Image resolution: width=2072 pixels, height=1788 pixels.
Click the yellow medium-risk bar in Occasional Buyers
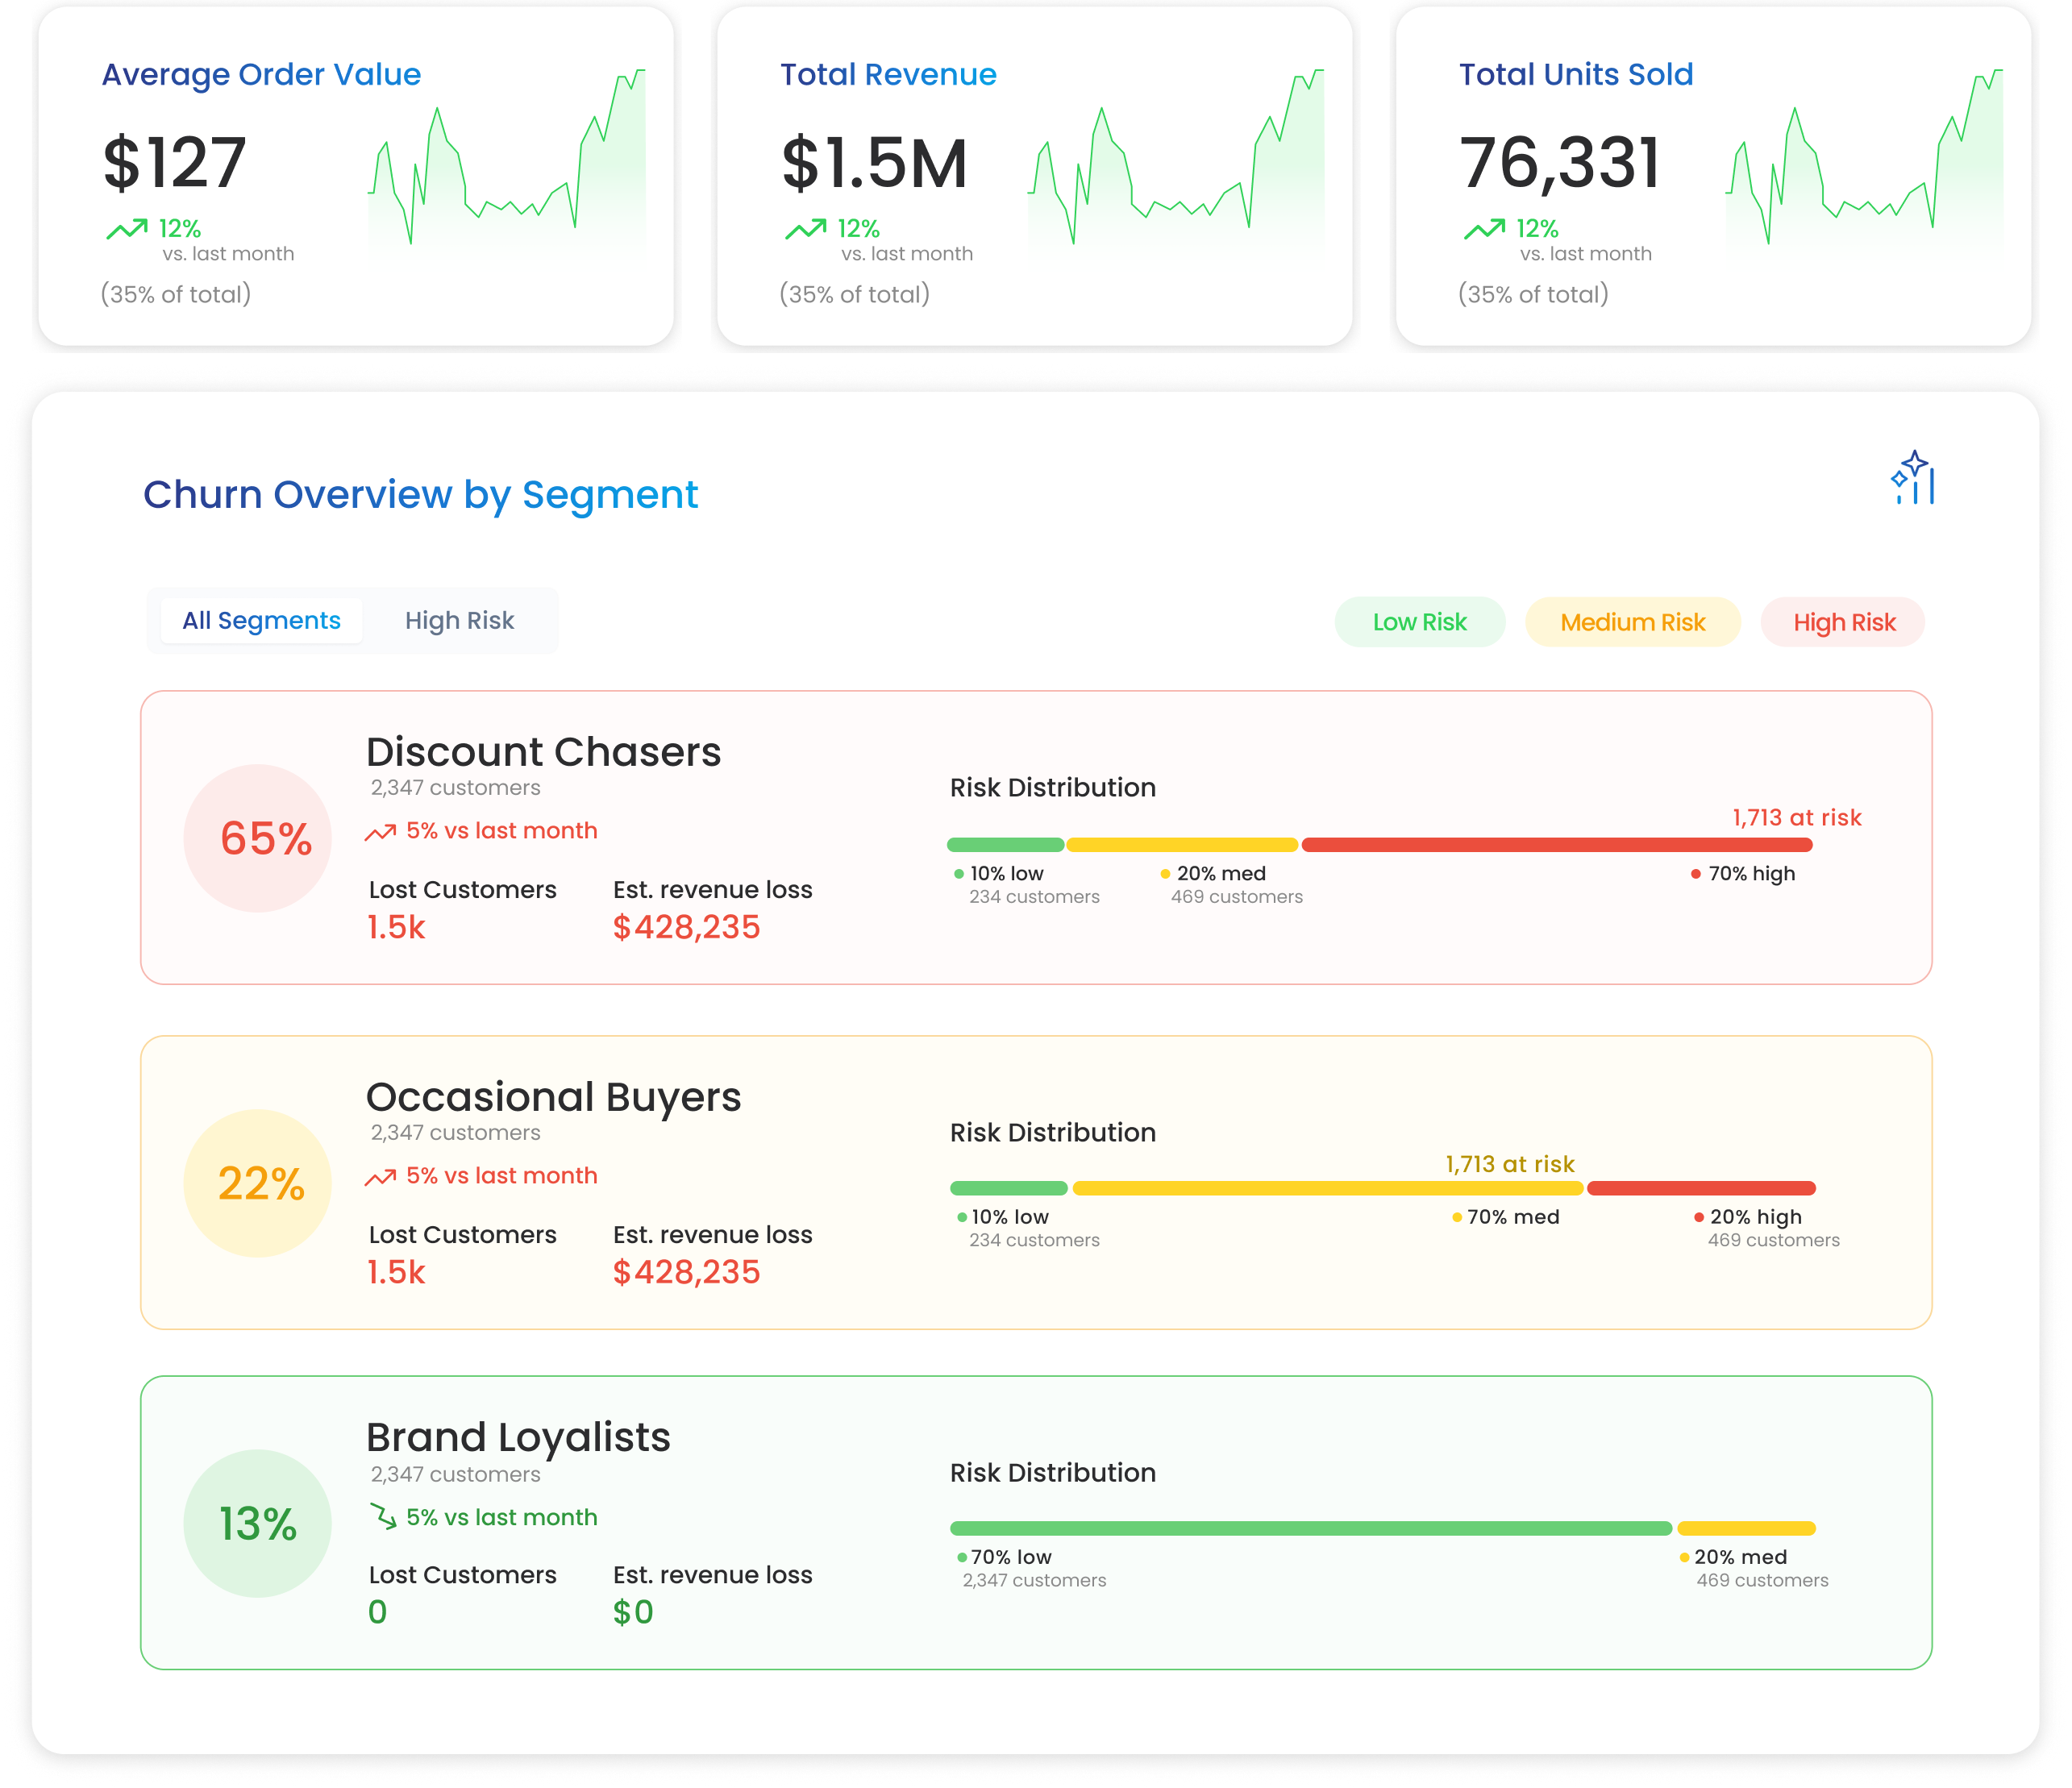tap(1328, 1188)
